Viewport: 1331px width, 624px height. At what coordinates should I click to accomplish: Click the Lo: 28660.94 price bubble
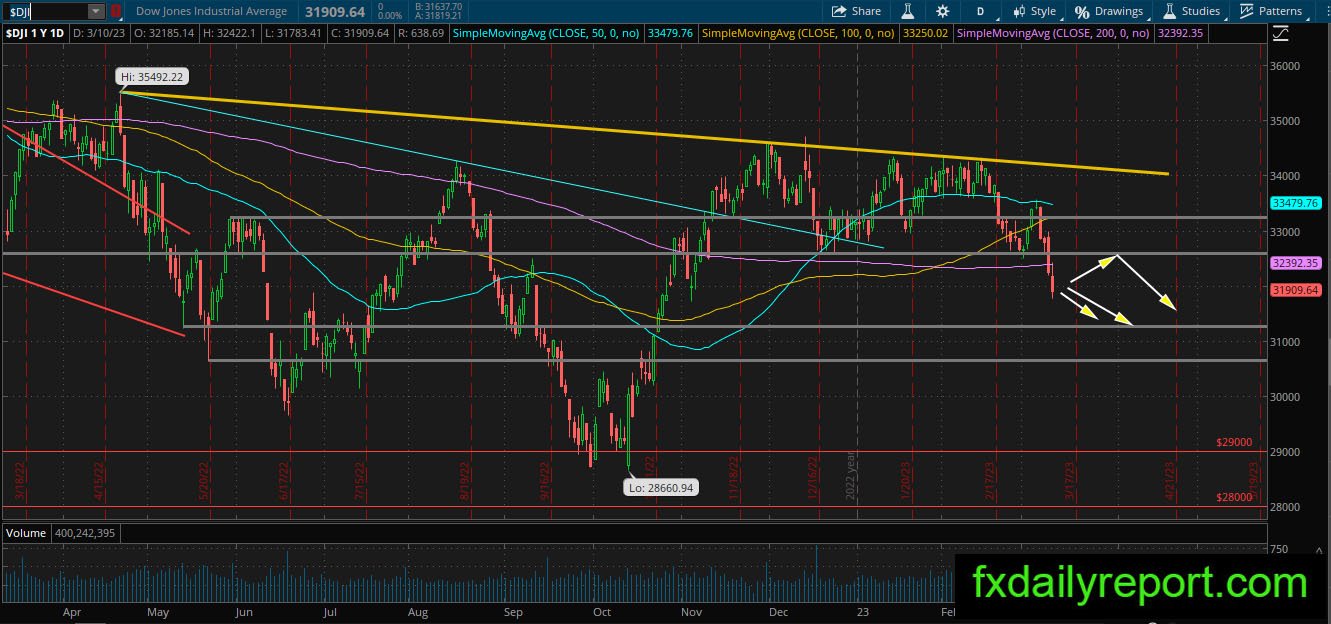click(x=661, y=488)
